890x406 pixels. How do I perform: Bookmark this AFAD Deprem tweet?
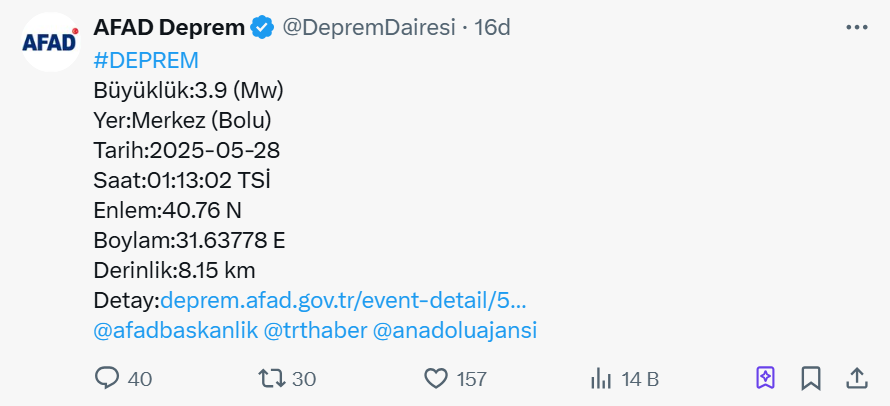[811, 378]
